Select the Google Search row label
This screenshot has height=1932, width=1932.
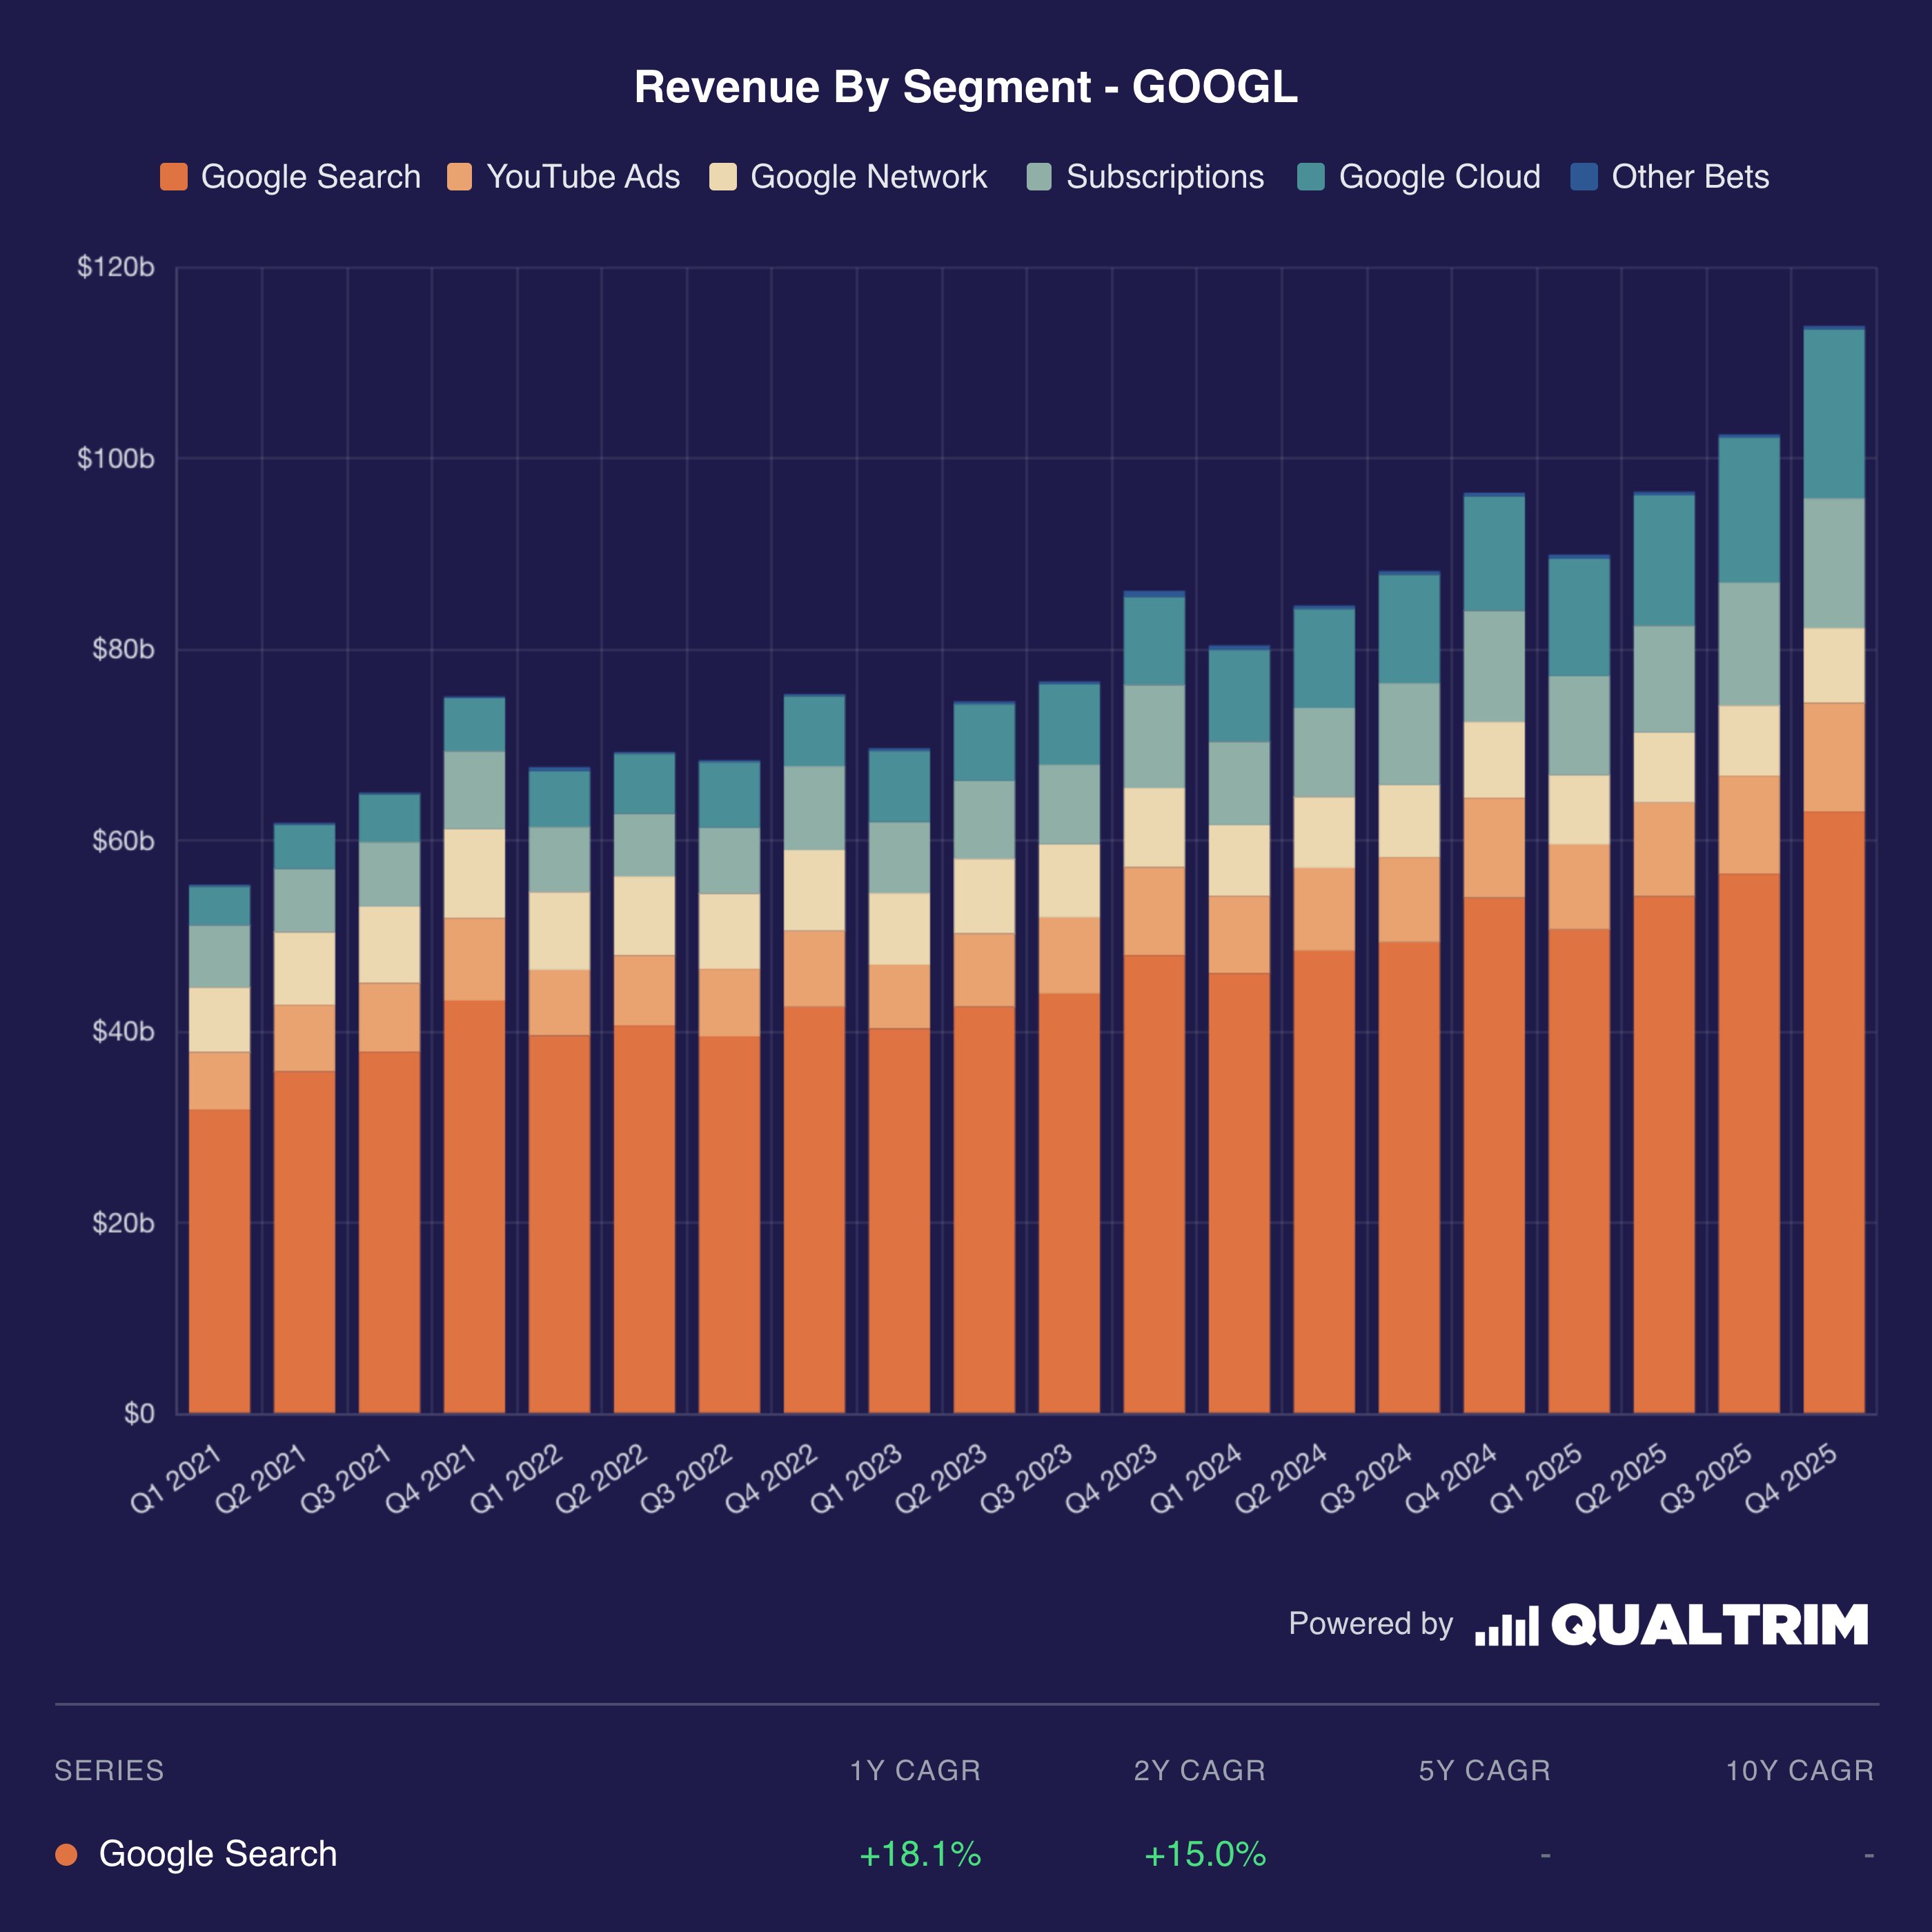point(218,1855)
